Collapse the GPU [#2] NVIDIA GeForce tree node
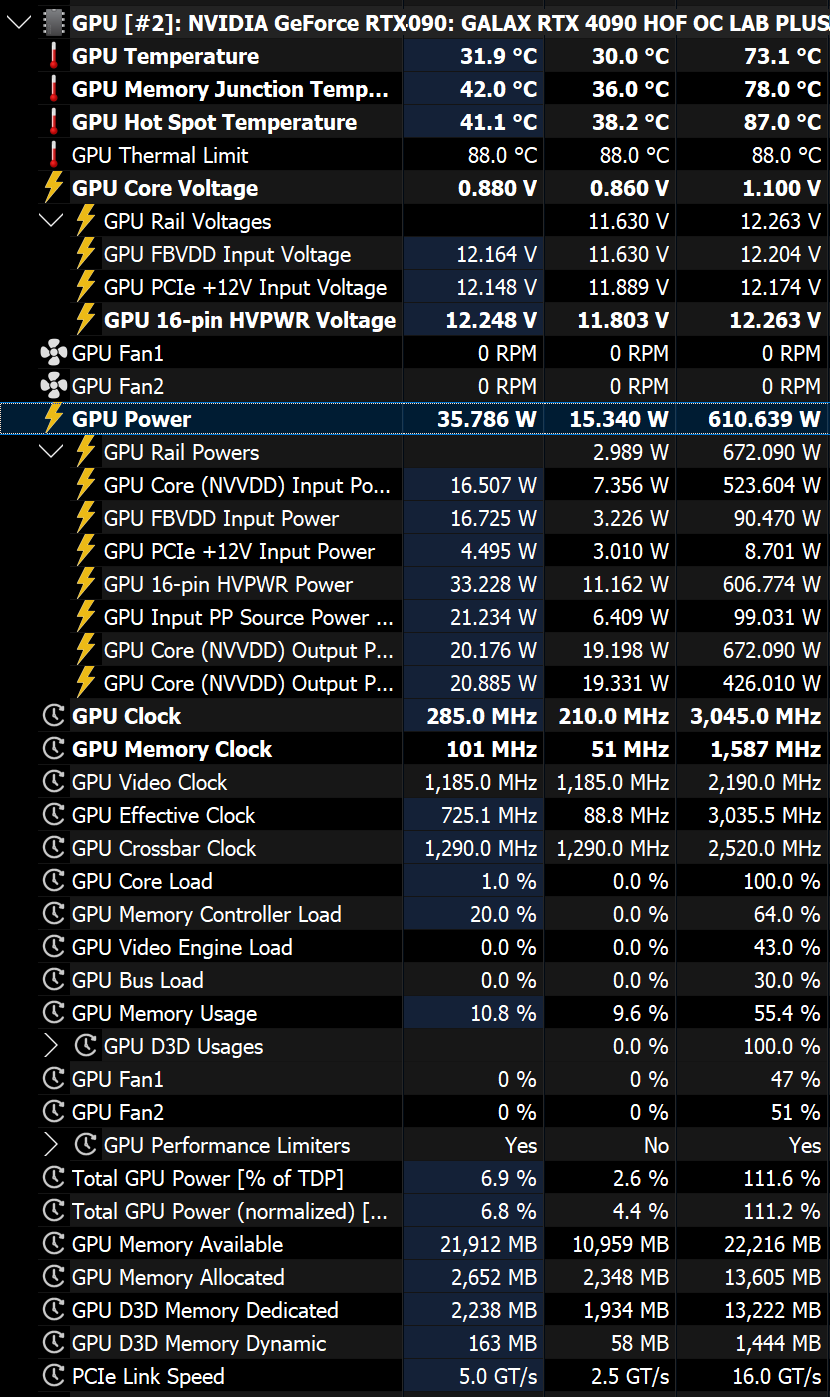This screenshot has width=830, height=1397. pos(19,23)
